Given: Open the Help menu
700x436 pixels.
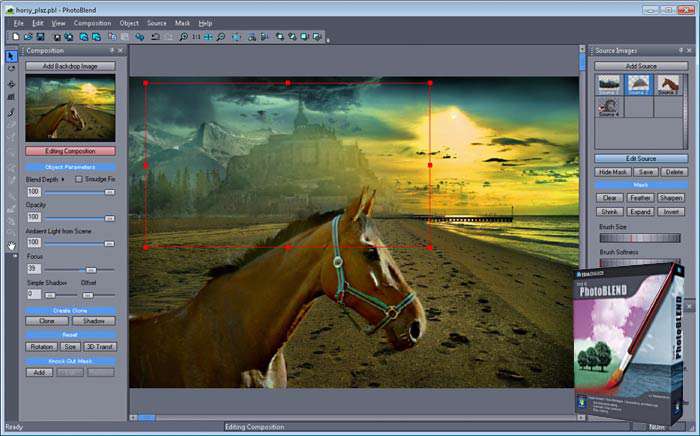Looking at the screenshot, I should click(205, 23).
